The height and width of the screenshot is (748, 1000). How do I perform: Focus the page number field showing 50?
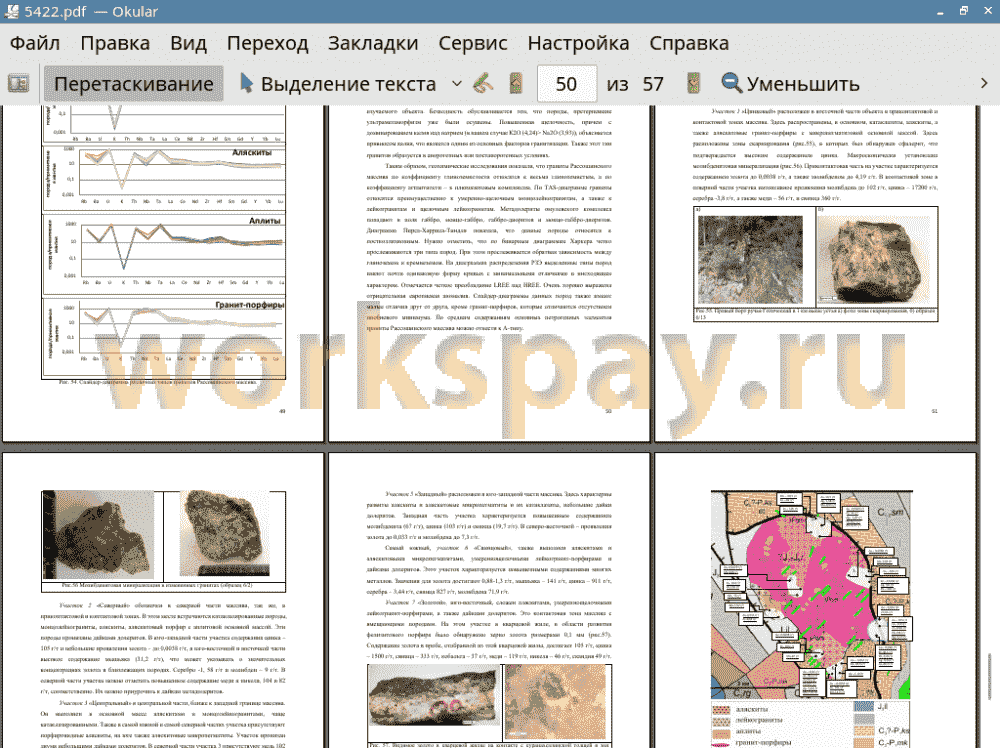coord(566,84)
